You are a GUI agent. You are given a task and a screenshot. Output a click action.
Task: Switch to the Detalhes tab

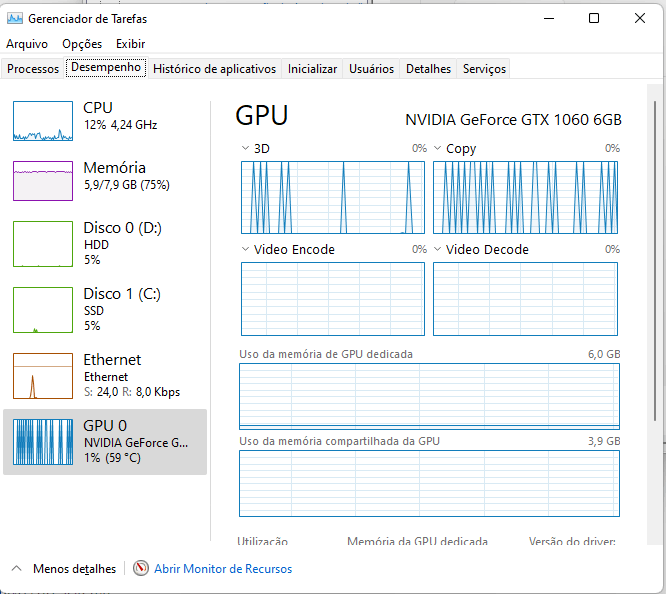coord(428,69)
